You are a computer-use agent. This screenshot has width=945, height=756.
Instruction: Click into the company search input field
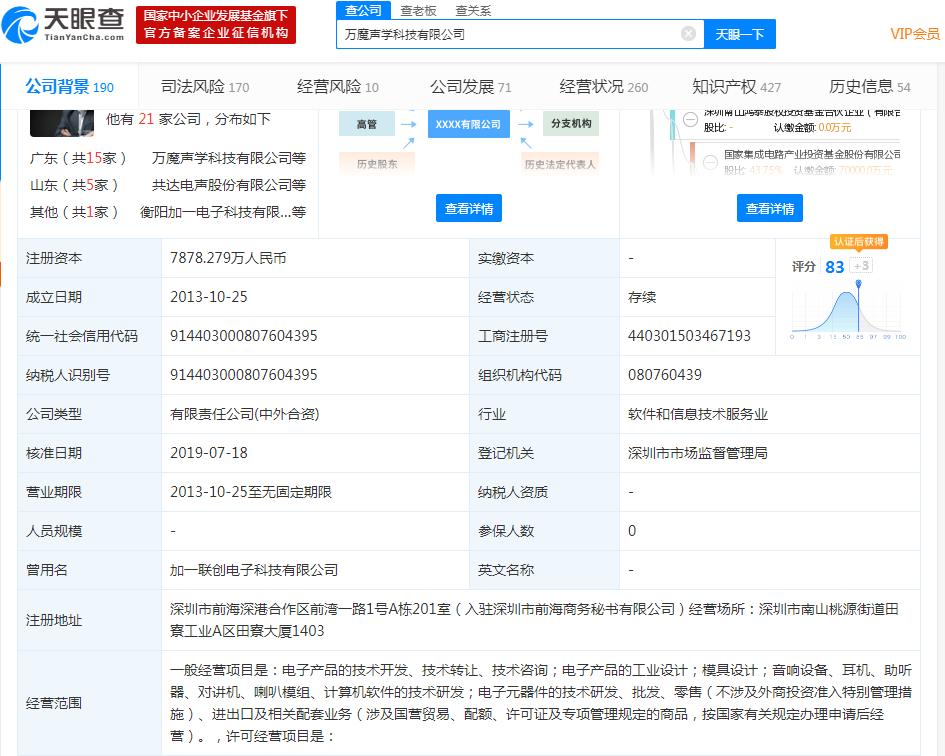(510, 34)
